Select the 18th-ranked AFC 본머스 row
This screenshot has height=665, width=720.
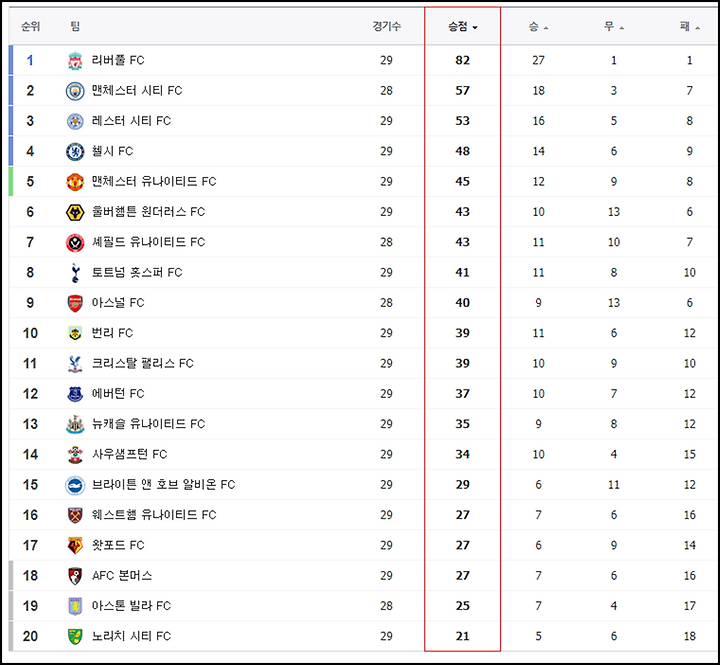363,575
